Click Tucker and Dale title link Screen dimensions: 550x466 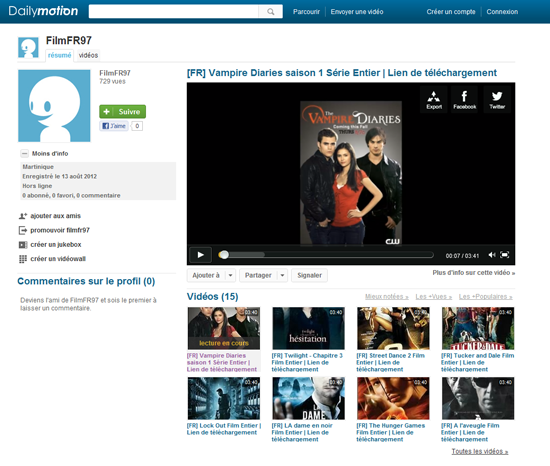pyautogui.click(x=477, y=363)
